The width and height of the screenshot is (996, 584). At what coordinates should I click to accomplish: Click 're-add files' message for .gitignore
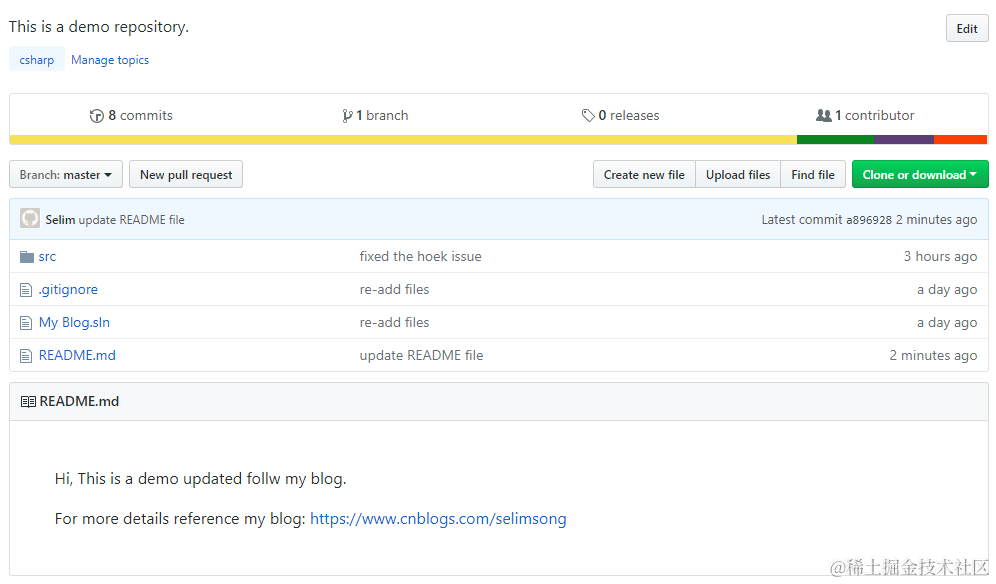pos(394,290)
